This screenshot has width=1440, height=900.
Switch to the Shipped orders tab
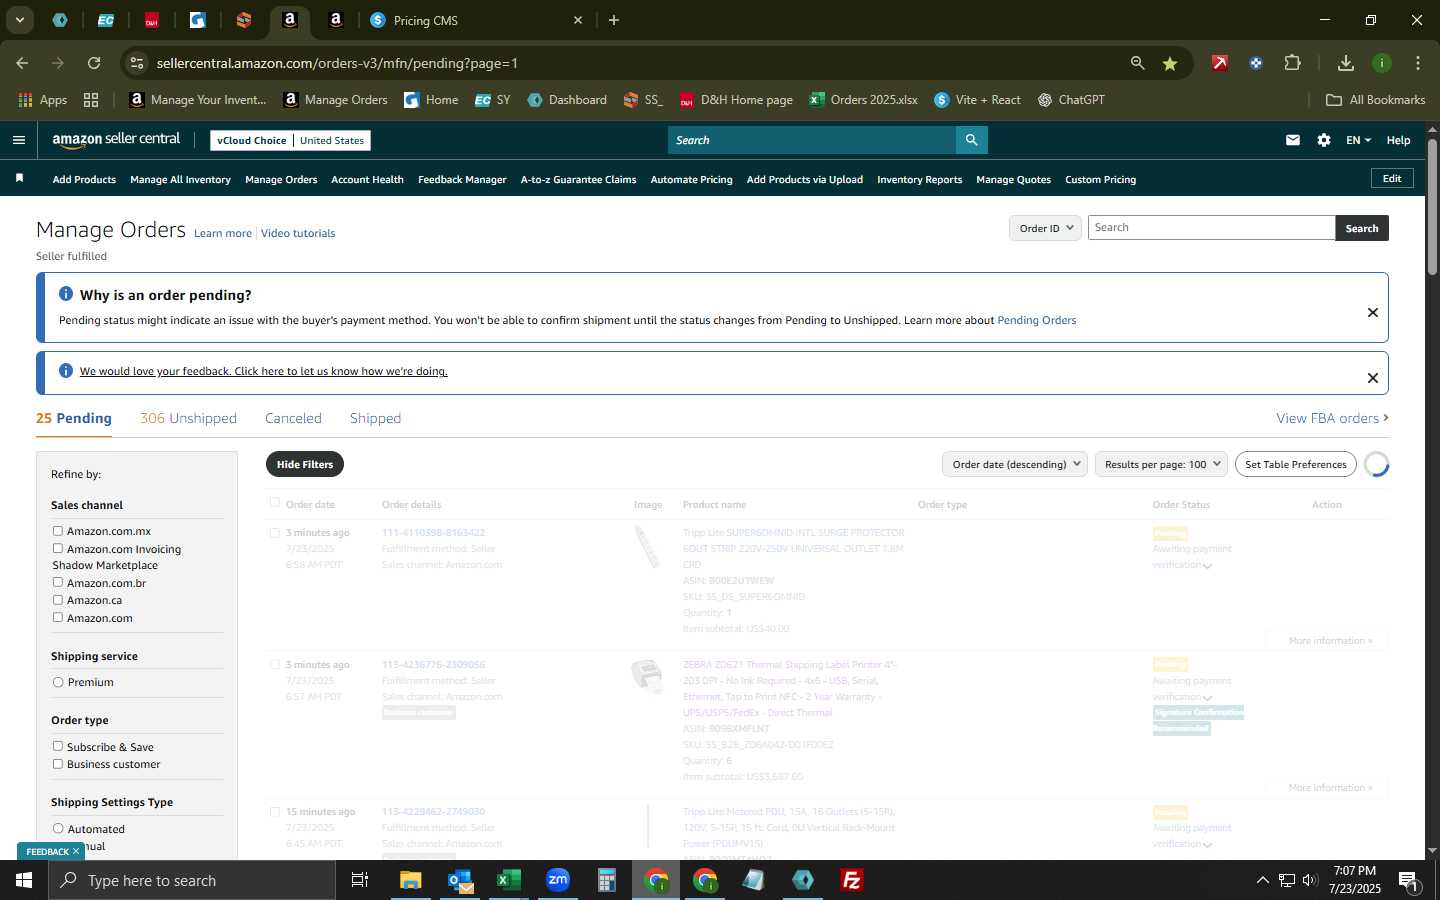(x=375, y=418)
